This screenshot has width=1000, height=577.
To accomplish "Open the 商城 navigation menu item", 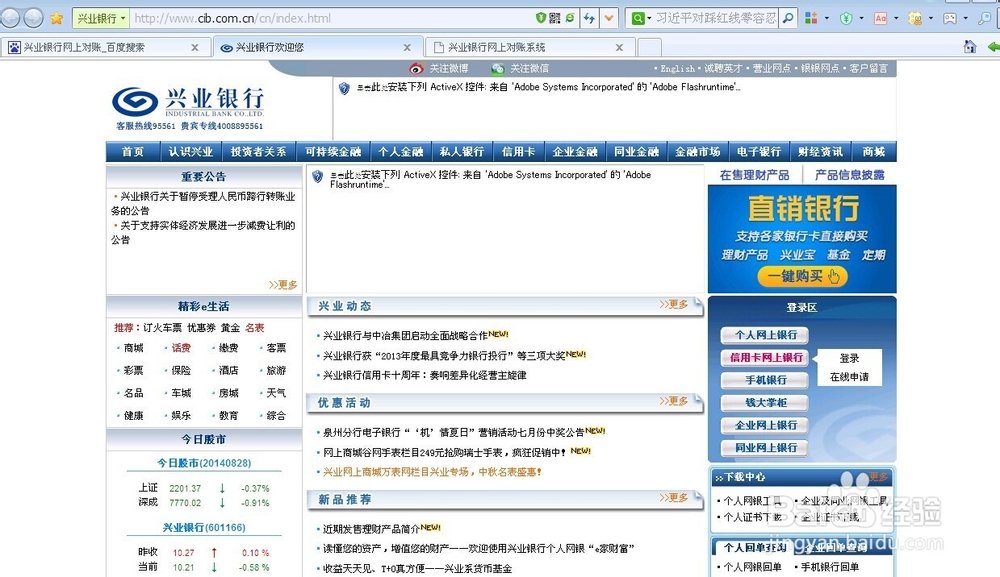I will pos(874,152).
